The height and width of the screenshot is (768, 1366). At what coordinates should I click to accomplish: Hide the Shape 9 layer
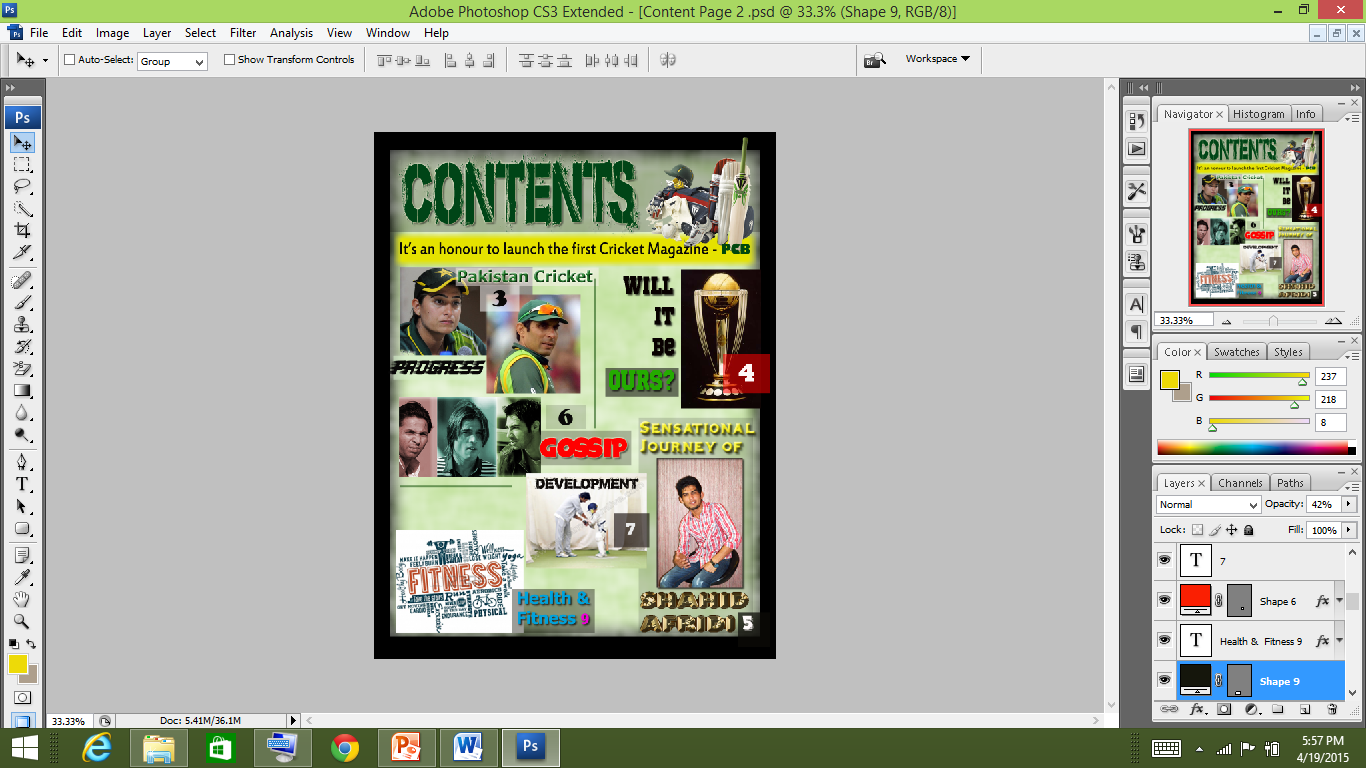(1164, 680)
